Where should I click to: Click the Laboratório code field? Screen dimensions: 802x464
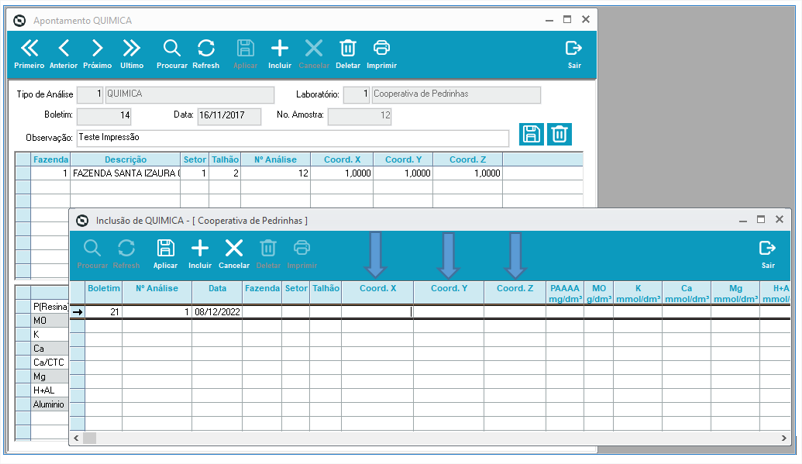pos(357,94)
